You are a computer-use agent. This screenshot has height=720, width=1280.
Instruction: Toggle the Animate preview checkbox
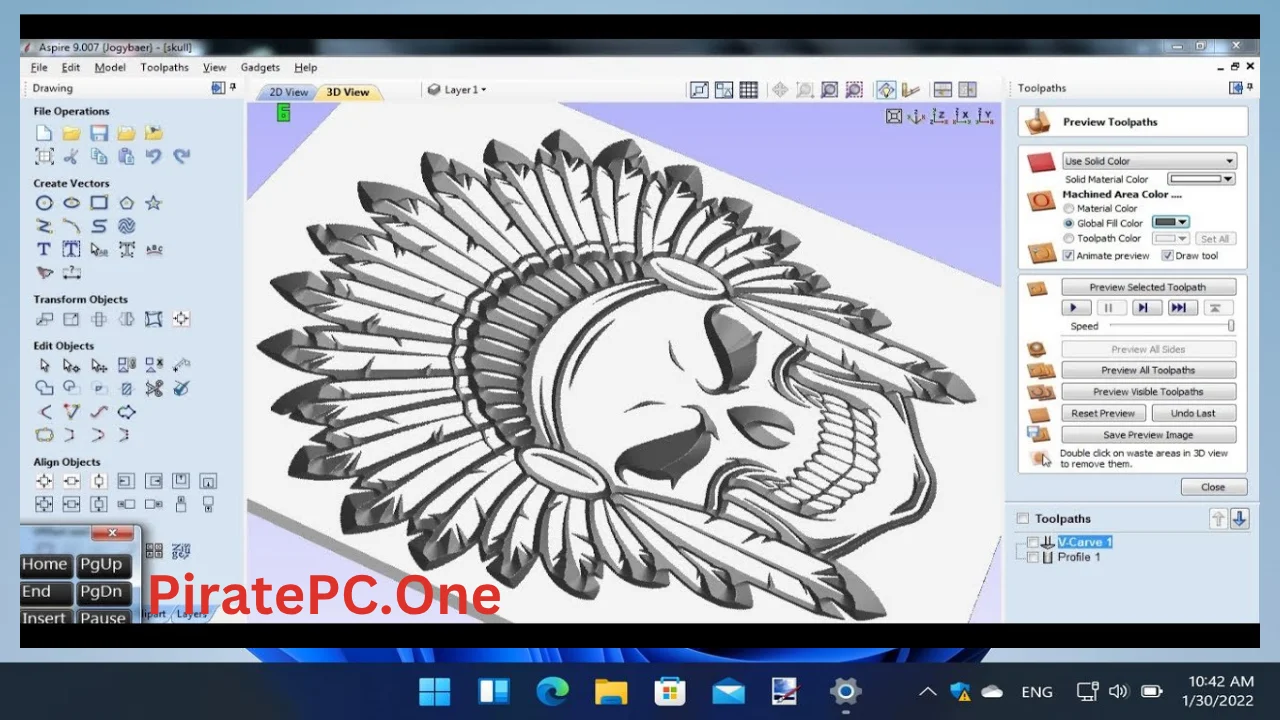point(1069,255)
